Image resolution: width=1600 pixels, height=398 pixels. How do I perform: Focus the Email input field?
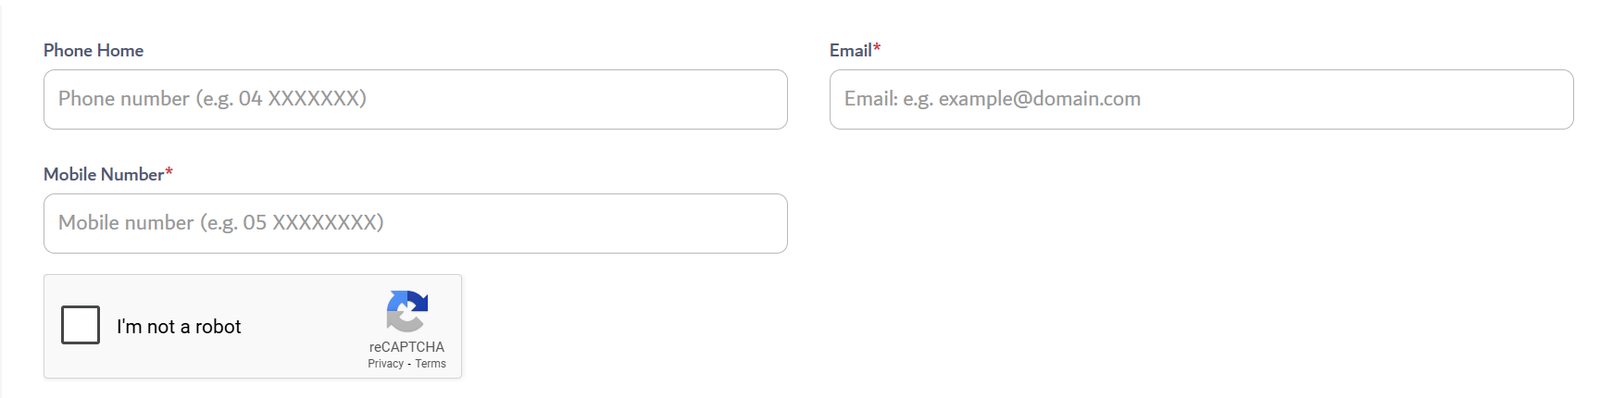pos(1201,99)
